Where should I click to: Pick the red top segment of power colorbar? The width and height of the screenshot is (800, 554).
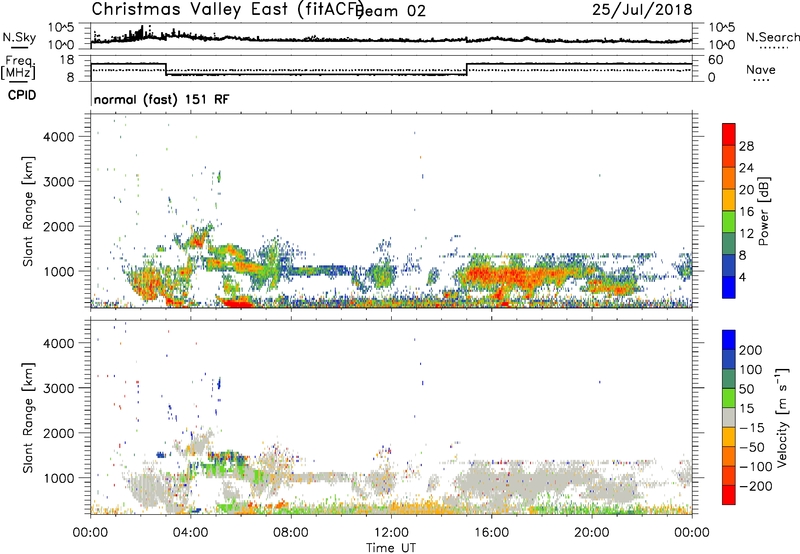coord(729,135)
